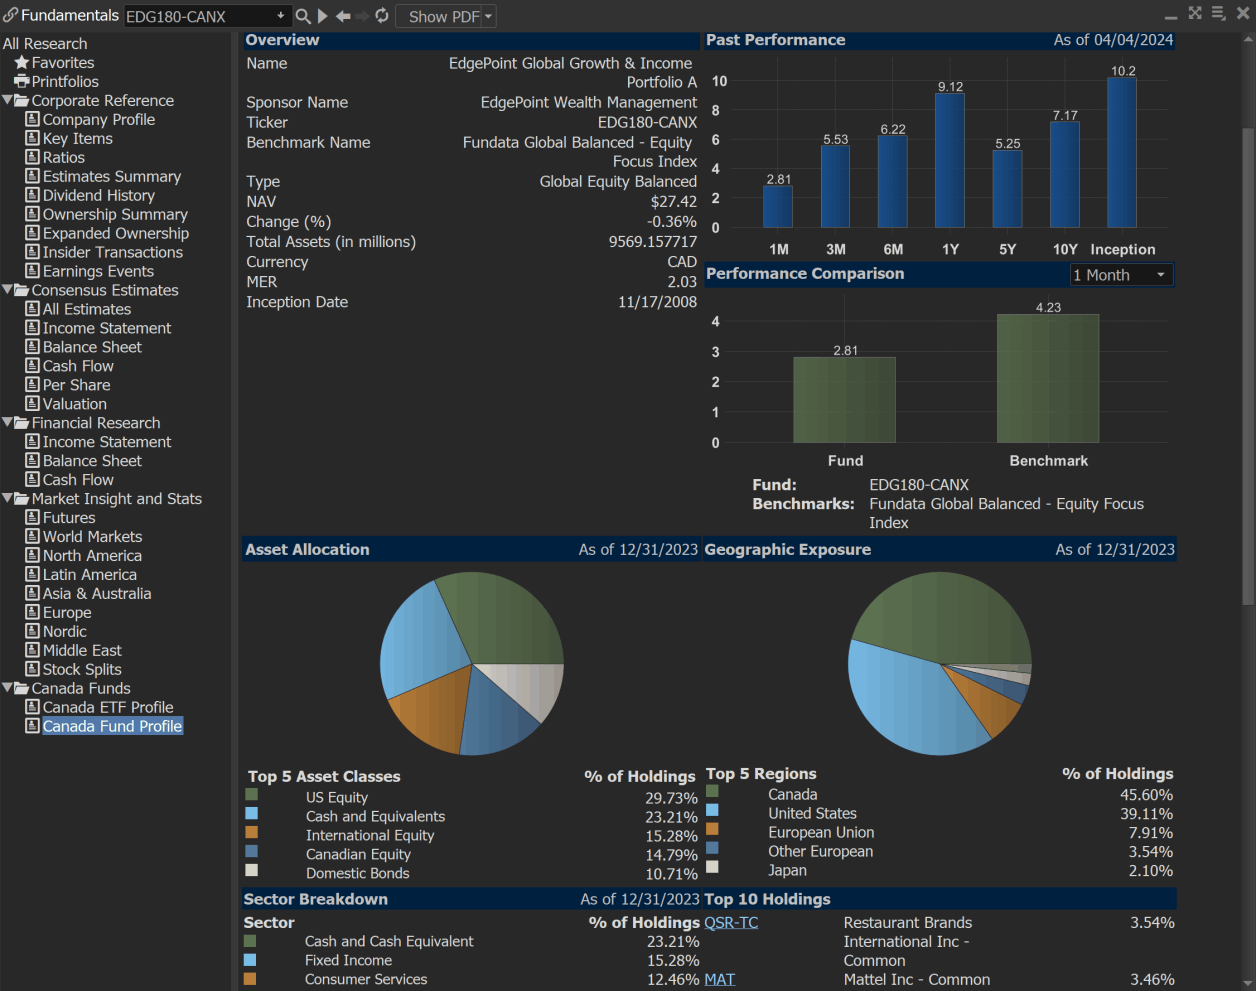Open Income Statement under Consensus Estimates
The width and height of the screenshot is (1256, 991).
[107, 328]
